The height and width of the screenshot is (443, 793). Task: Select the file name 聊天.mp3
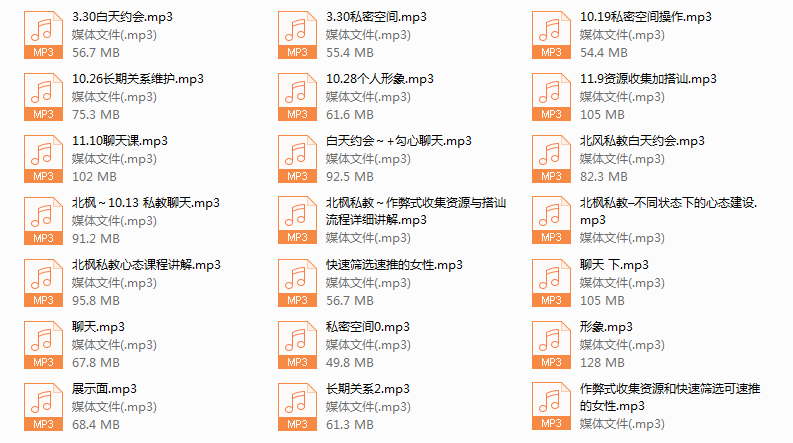[x=98, y=327]
